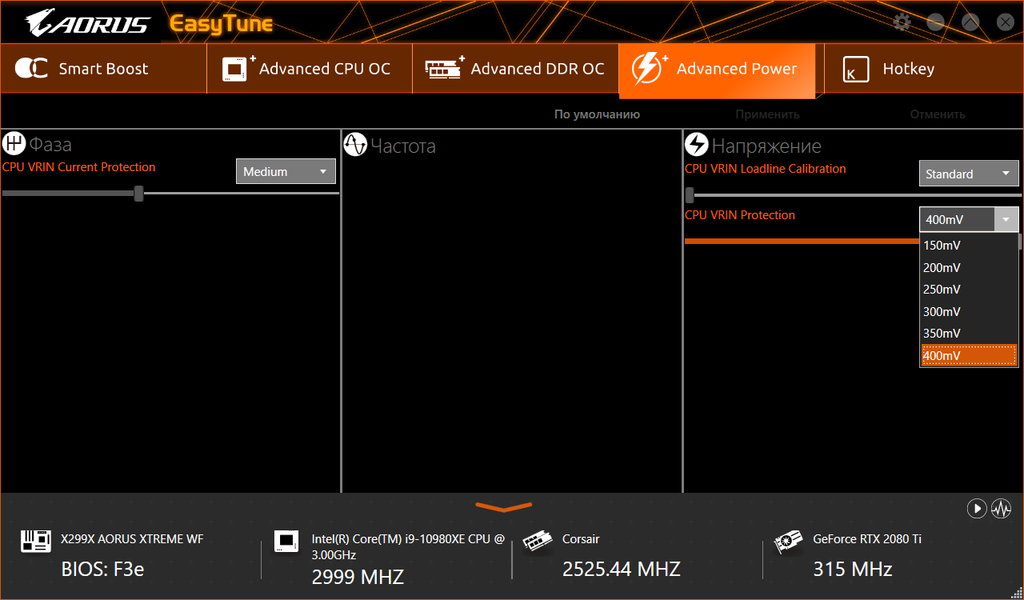
Task: Click the settings gear icon
Action: (902, 22)
